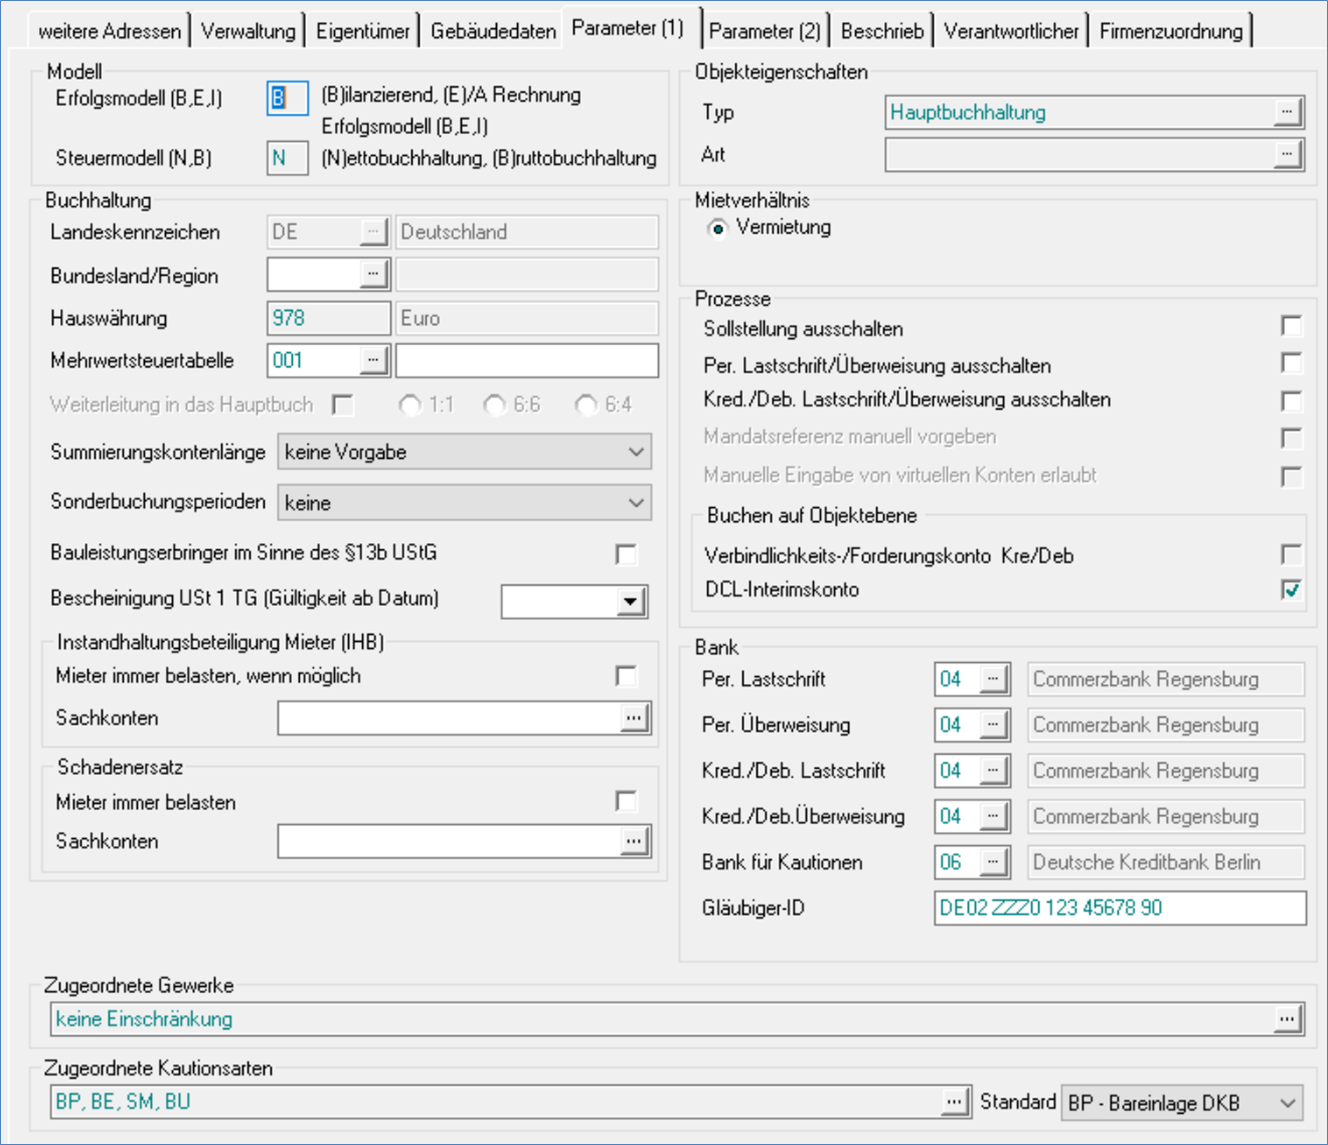Image resolution: width=1328 pixels, height=1145 pixels.
Task: Click into the Gläubiger-ID input field
Action: pyautogui.click(x=1119, y=908)
